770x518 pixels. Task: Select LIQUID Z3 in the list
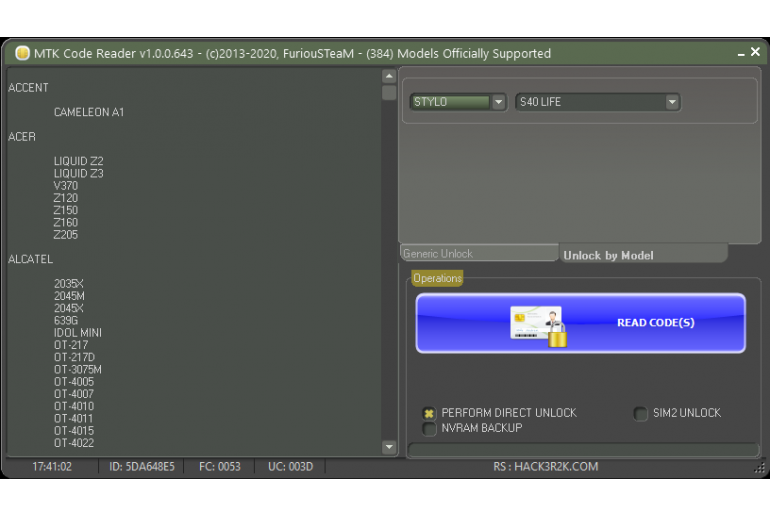pyautogui.click(x=79, y=173)
